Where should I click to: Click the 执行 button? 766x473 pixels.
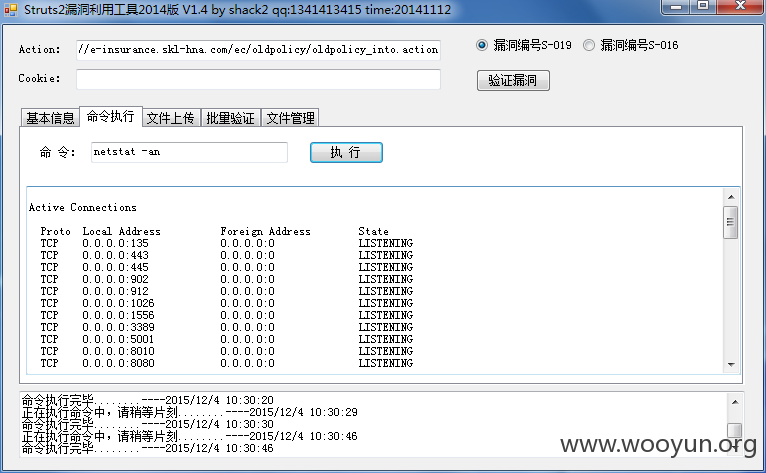click(346, 152)
